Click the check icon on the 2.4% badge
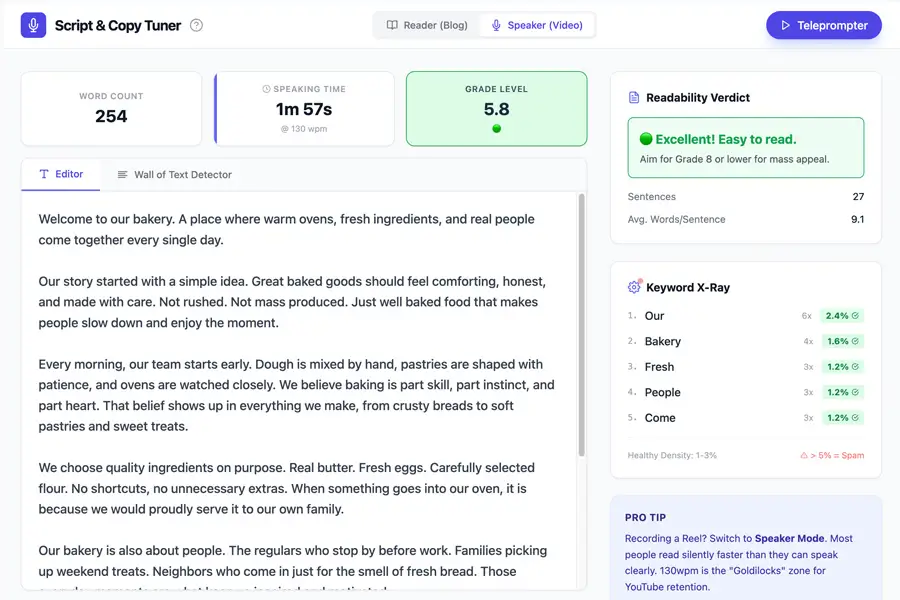This screenshot has width=900, height=600. tap(856, 316)
